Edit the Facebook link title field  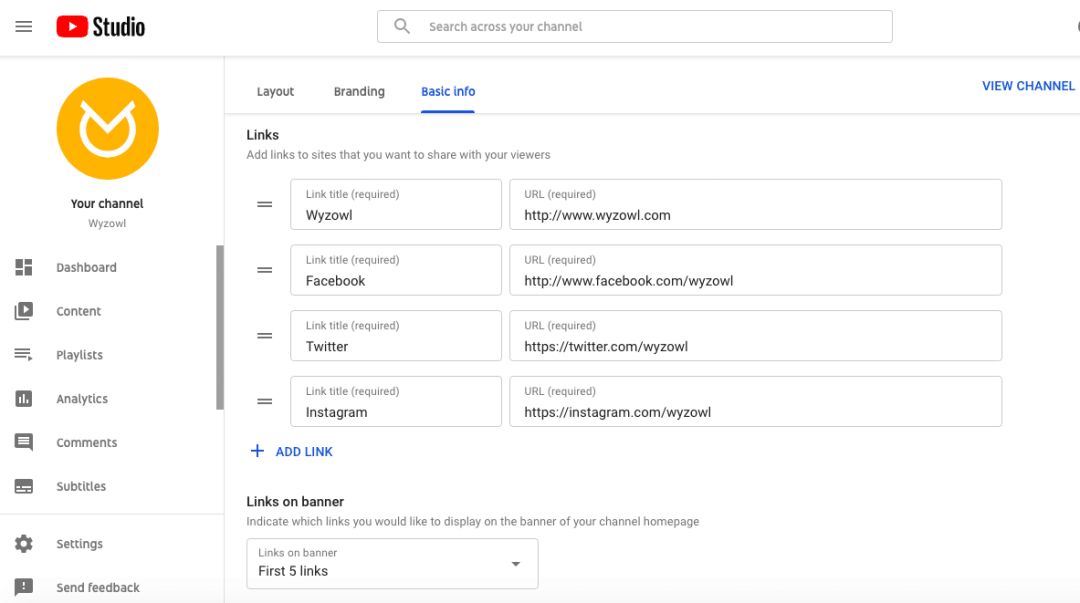coord(396,270)
